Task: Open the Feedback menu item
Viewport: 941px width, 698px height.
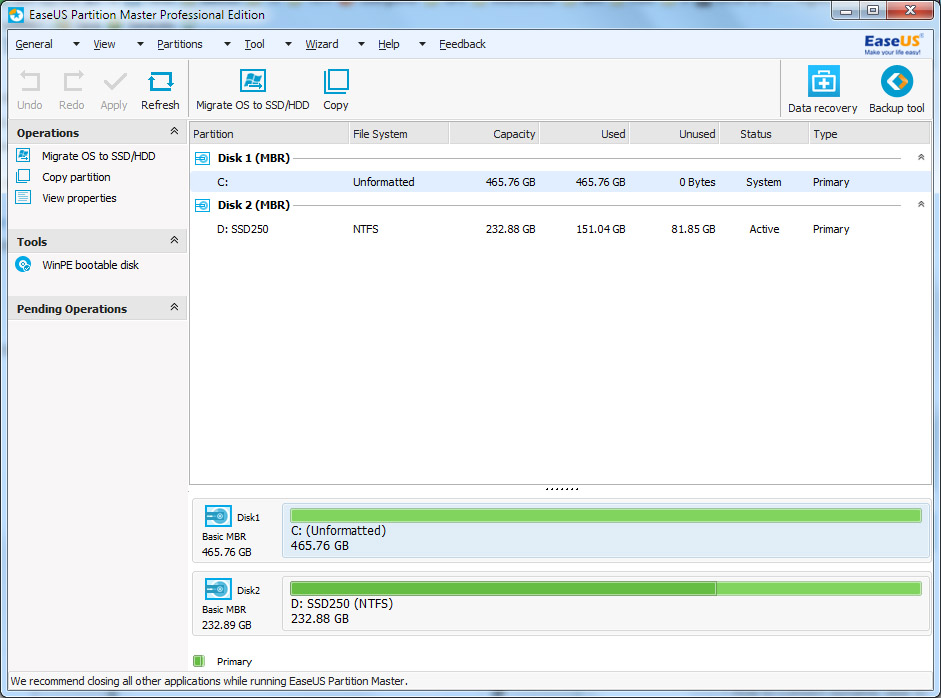Action: pos(462,44)
